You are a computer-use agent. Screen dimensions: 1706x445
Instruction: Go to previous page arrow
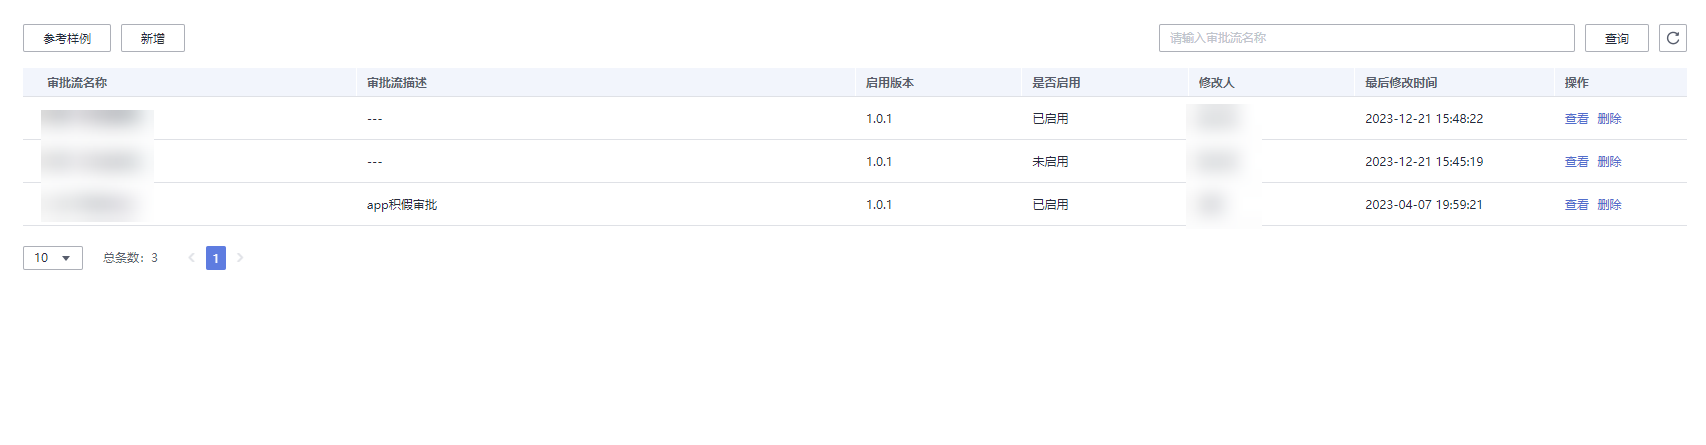(x=191, y=258)
